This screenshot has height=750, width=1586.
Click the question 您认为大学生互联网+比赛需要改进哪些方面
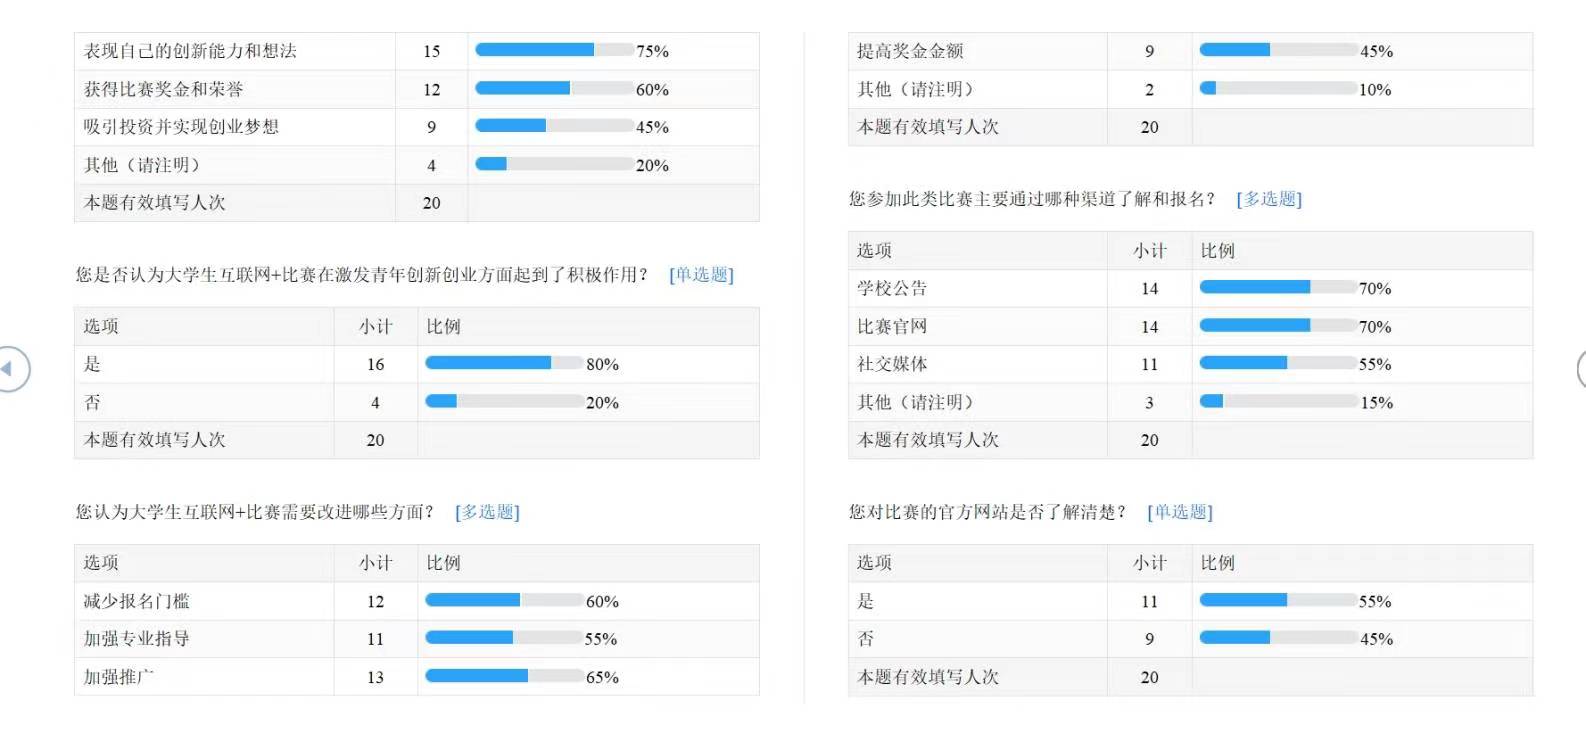(255, 512)
